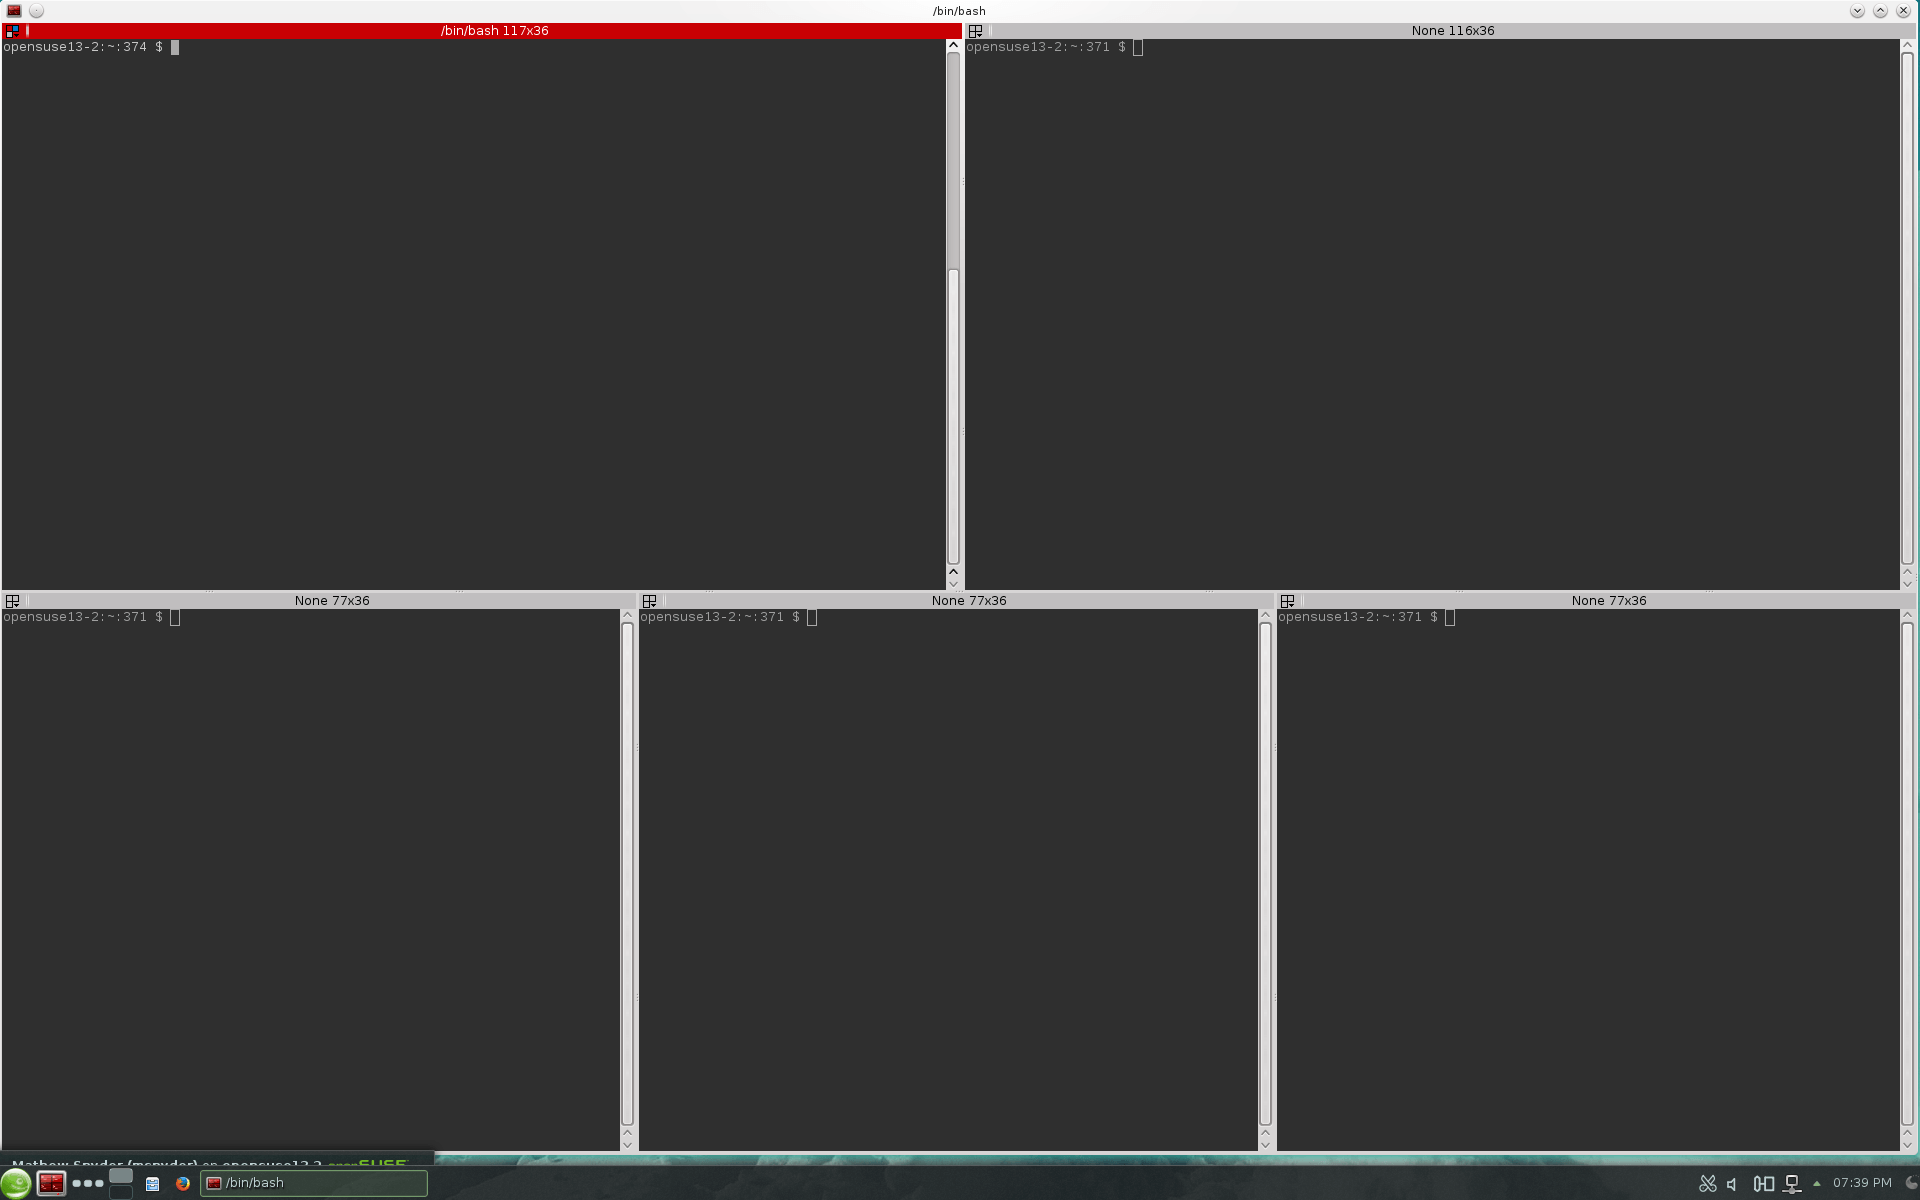The width and height of the screenshot is (1920, 1200).
Task: Click the red Terminator launcher in taskbar
Action: 51,1183
